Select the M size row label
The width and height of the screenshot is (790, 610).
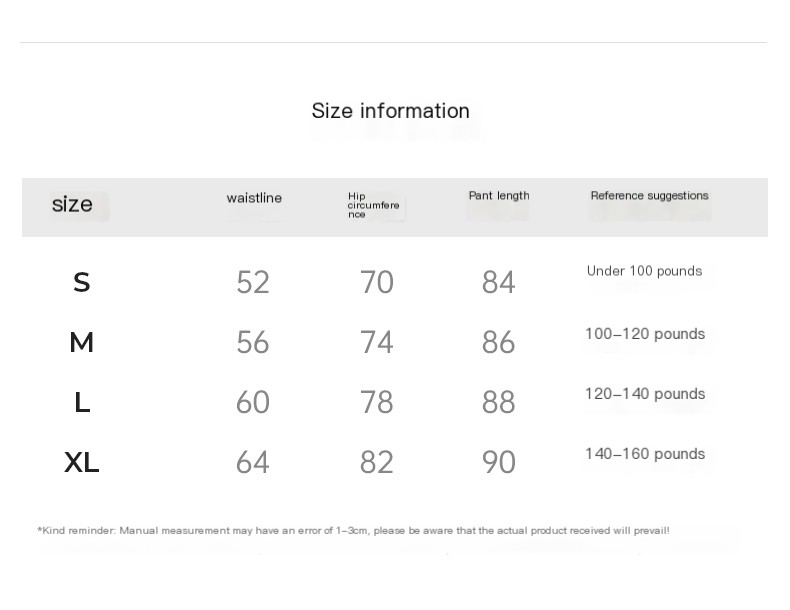coord(82,343)
